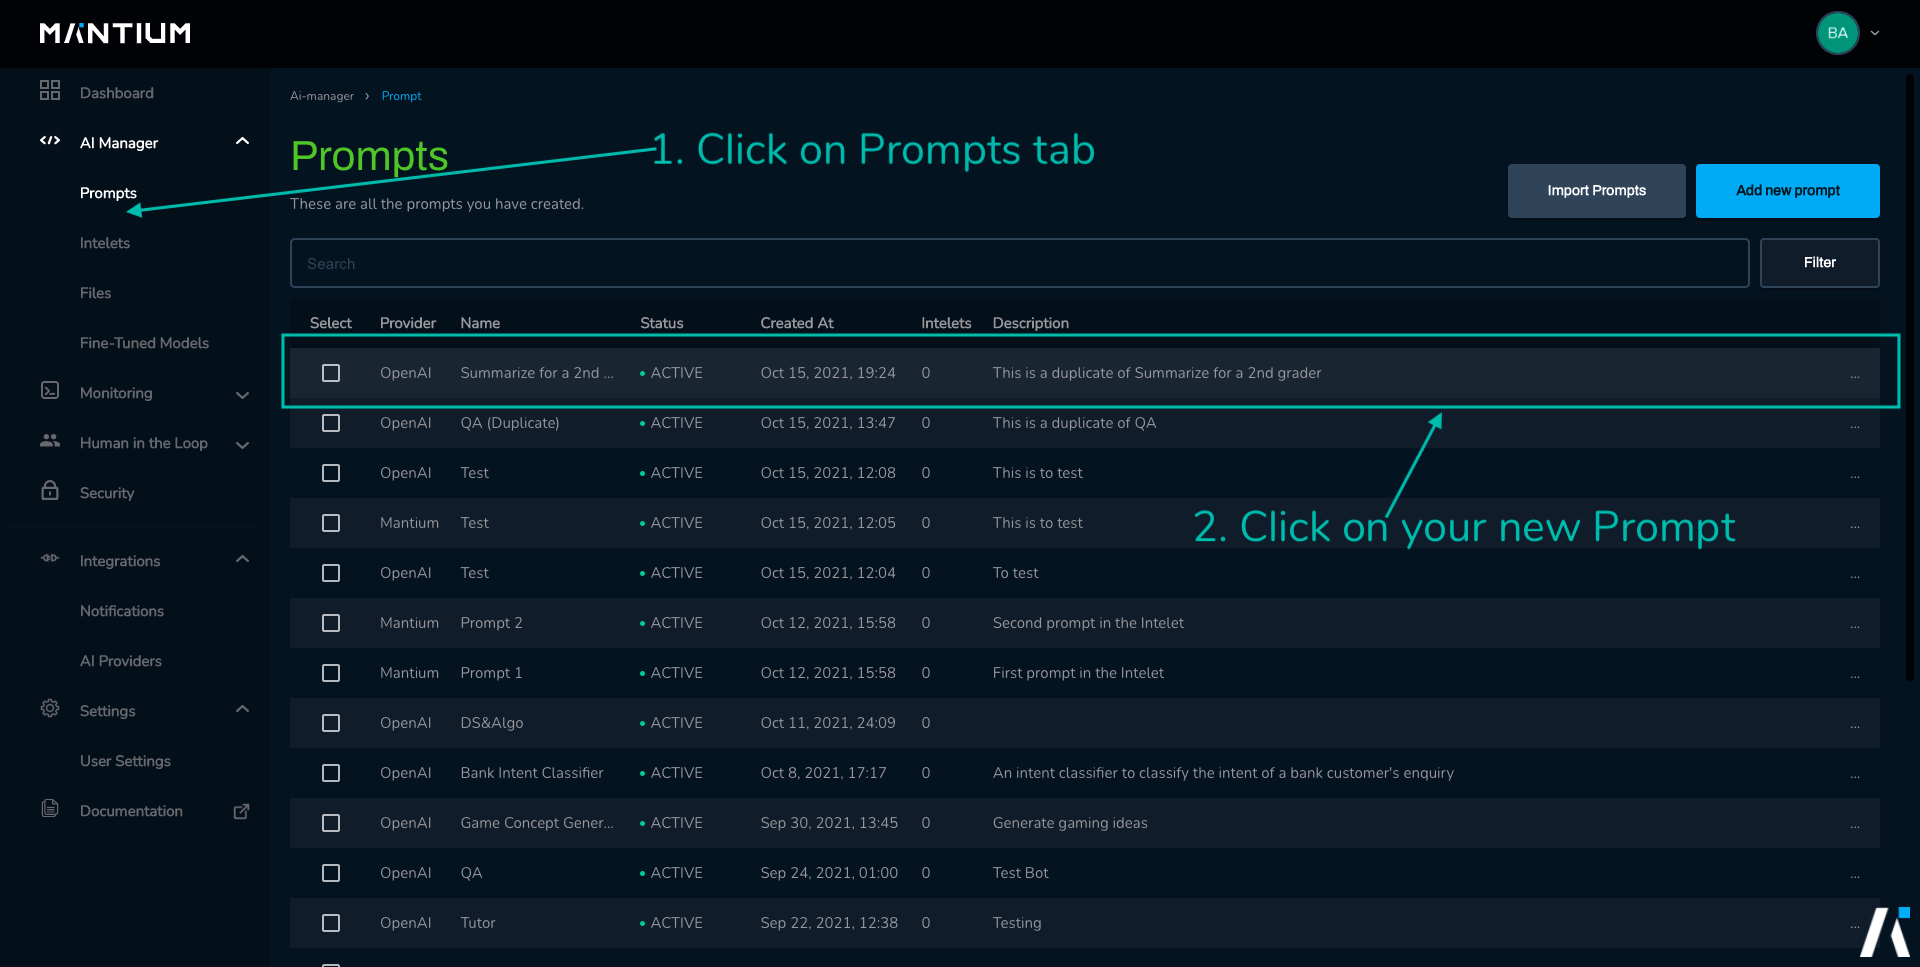
Task: Click the Status column header
Action: tap(662, 323)
